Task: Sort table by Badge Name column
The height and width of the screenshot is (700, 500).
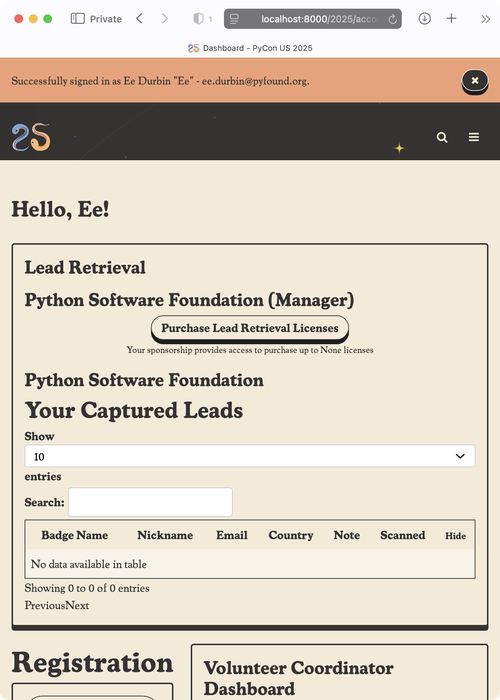Action: click(x=75, y=535)
